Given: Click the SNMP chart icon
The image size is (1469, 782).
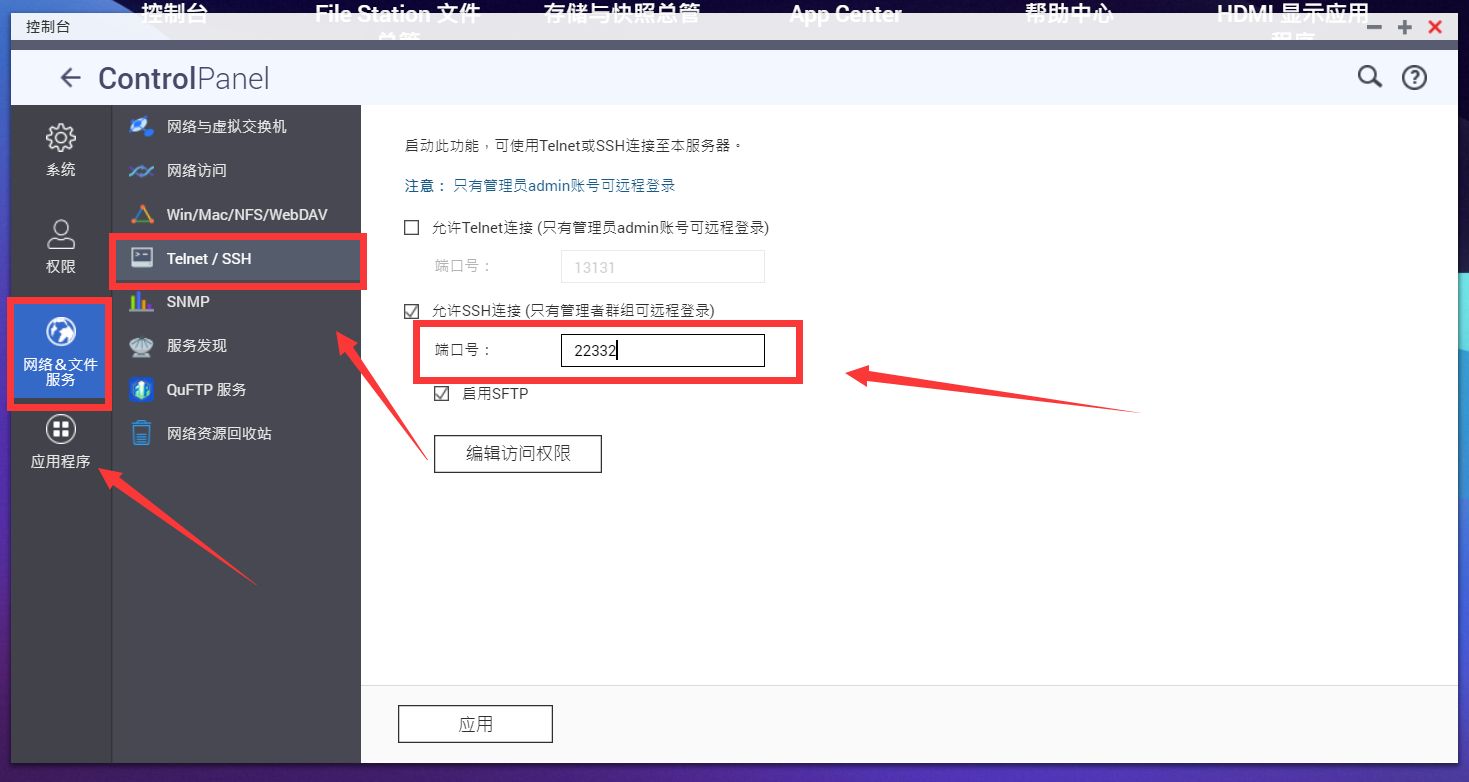Looking at the screenshot, I should [142, 302].
